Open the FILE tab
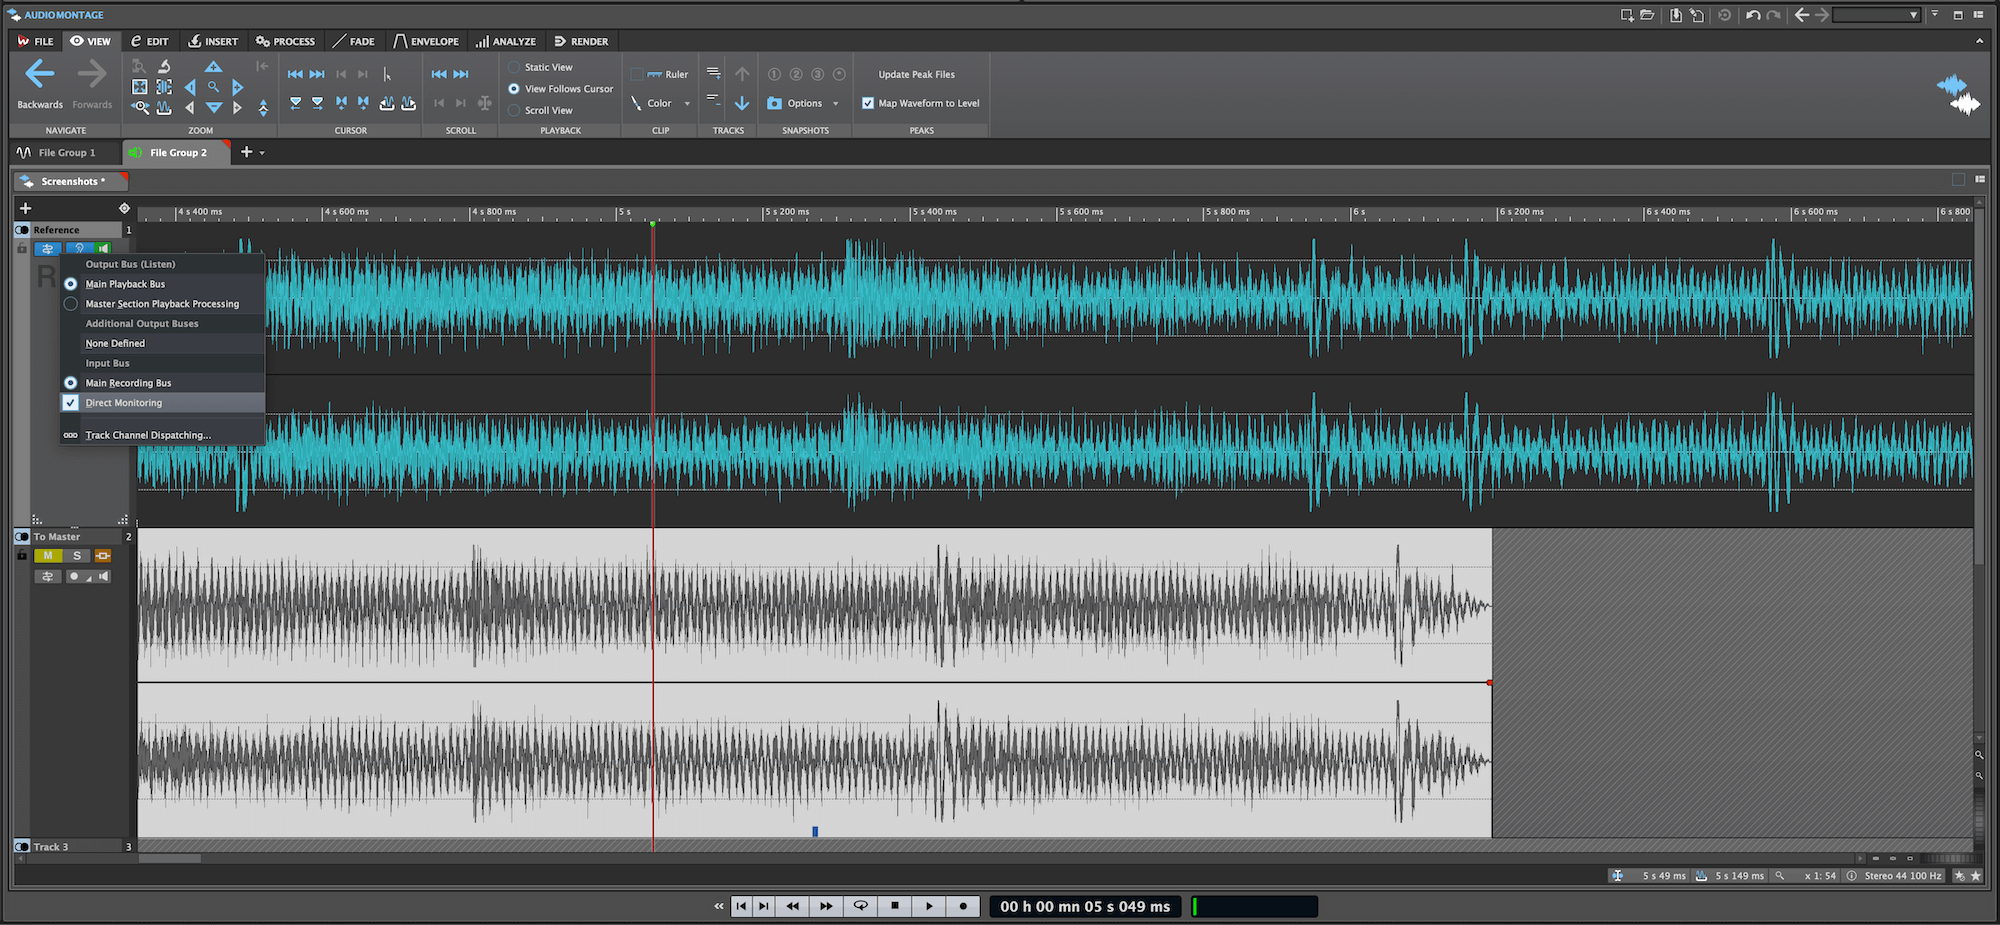The width and height of the screenshot is (2000, 925). [36, 41]
